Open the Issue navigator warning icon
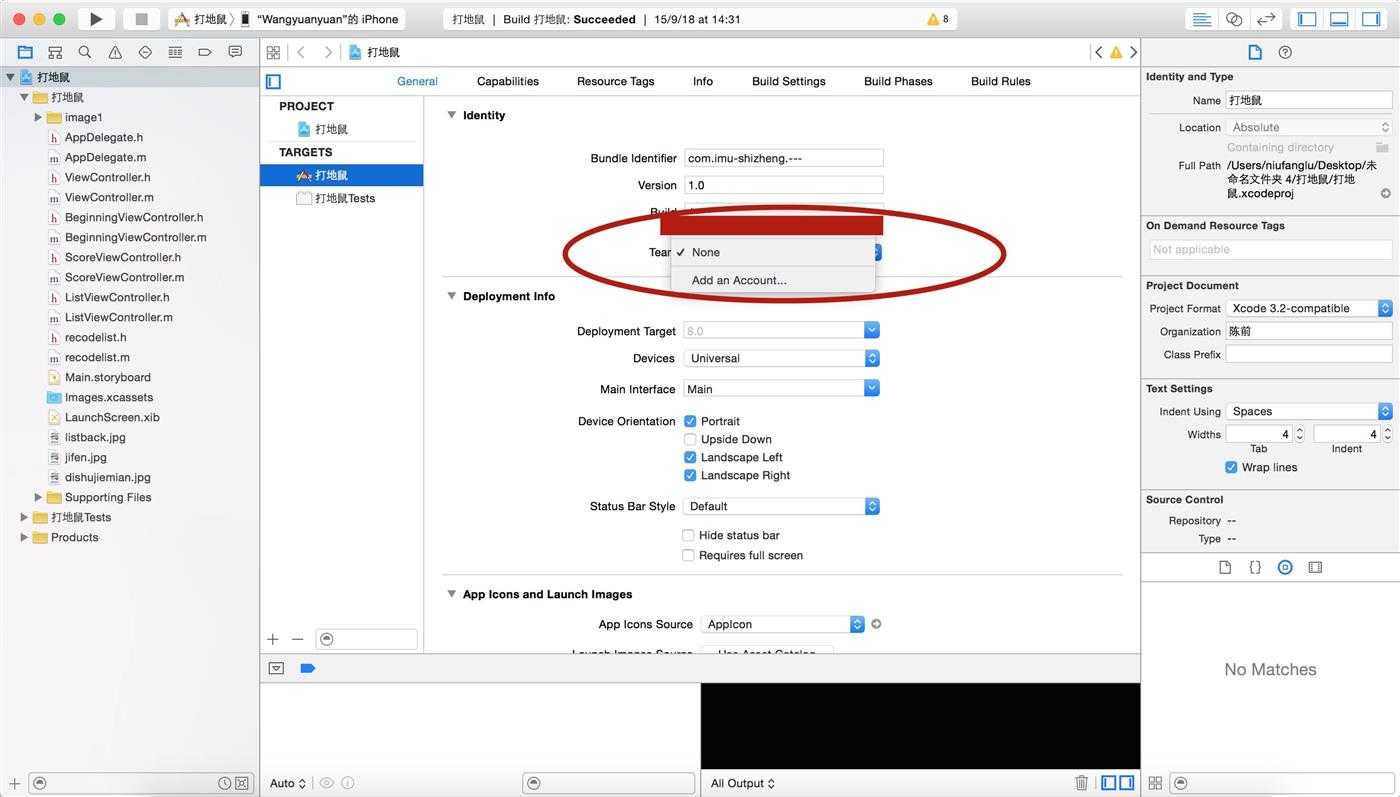The image size is (1400, 797). (115, 52)
